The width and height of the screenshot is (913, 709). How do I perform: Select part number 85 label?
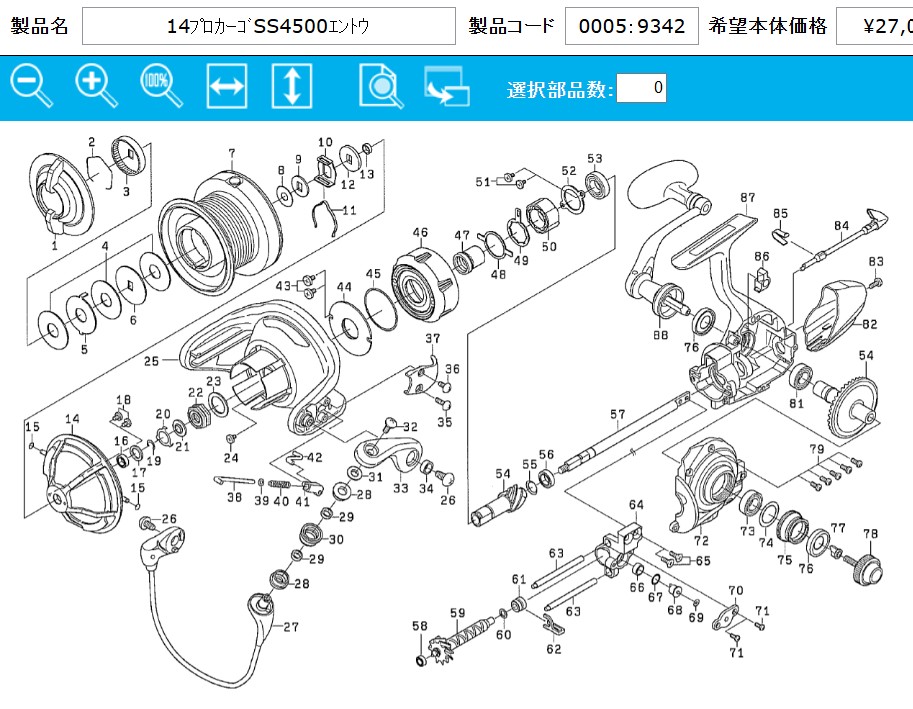(x=780, y=213)
